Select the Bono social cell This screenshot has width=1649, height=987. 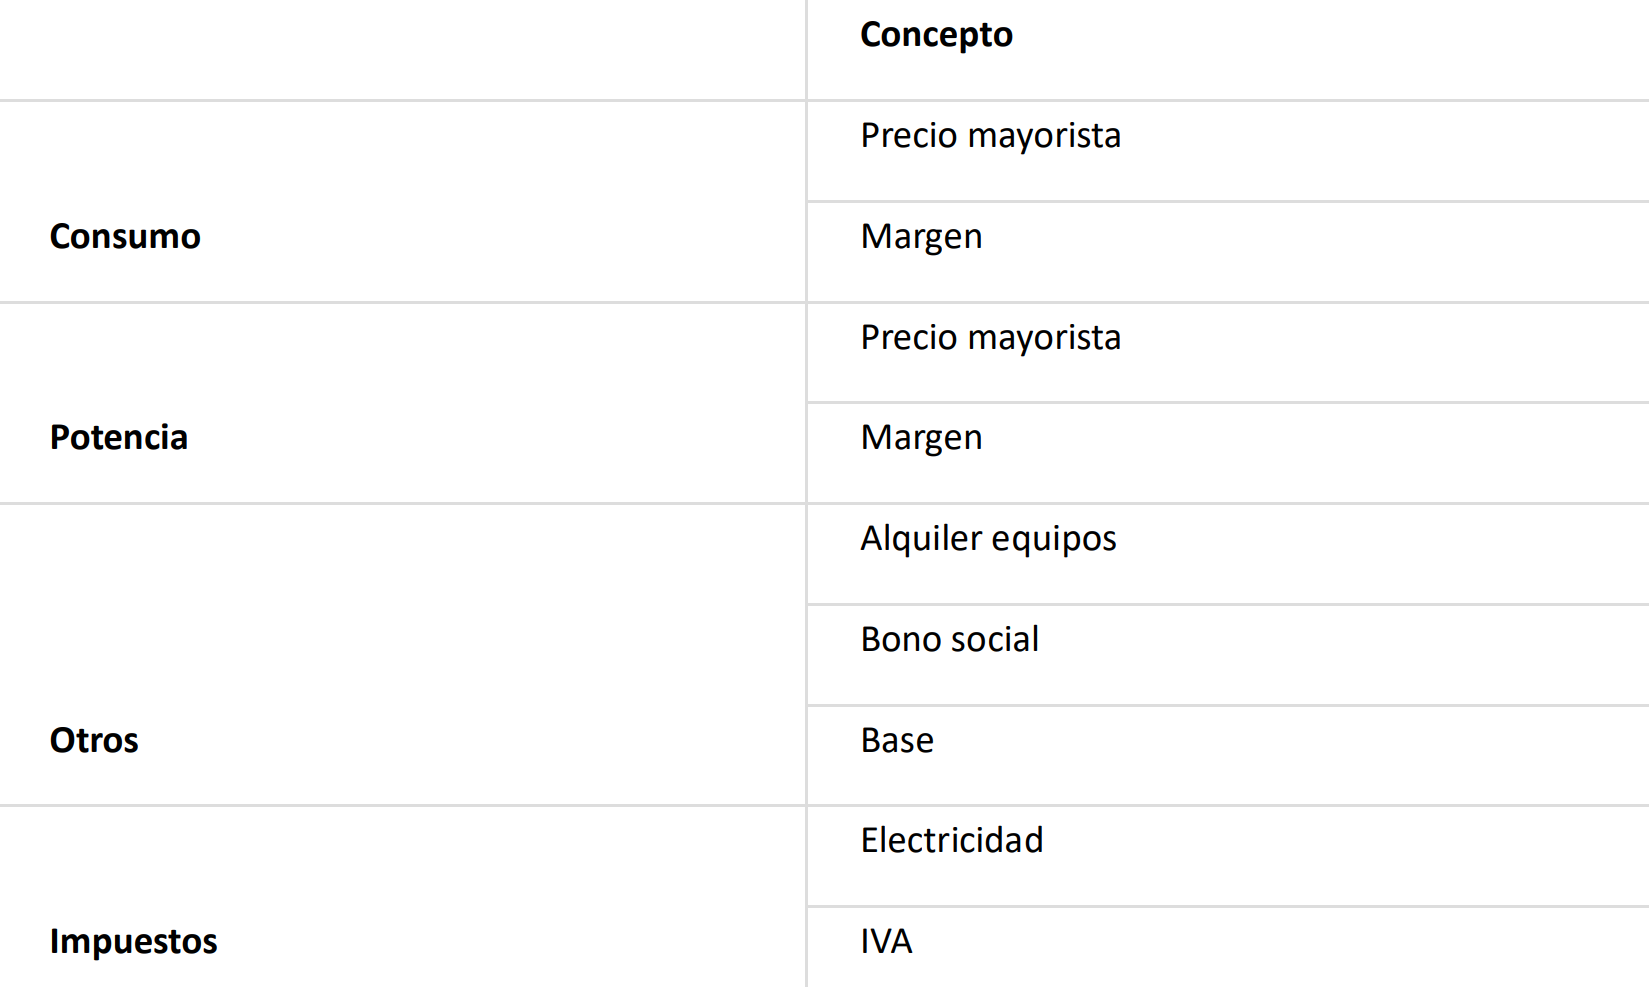(949, 640)
